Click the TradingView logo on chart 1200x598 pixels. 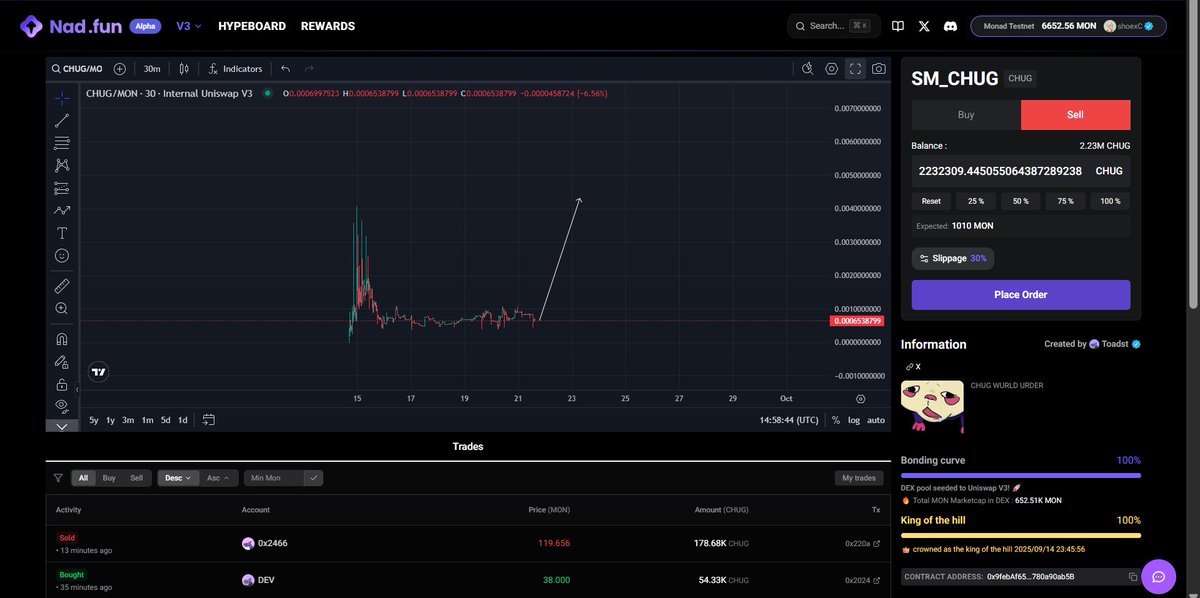click(98, 372)
